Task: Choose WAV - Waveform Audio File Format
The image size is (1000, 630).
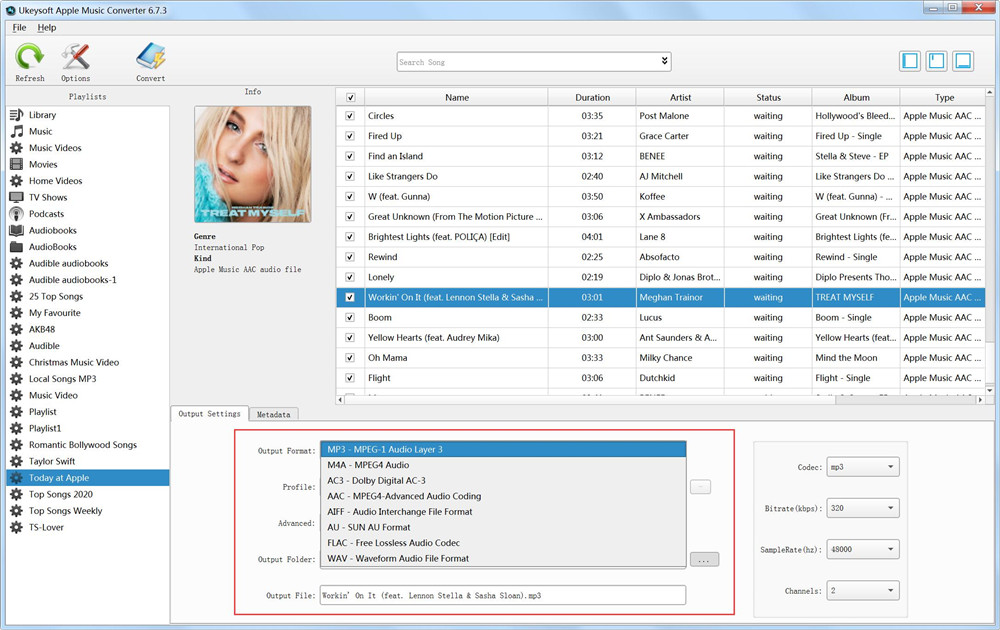Action: point(503,558)
